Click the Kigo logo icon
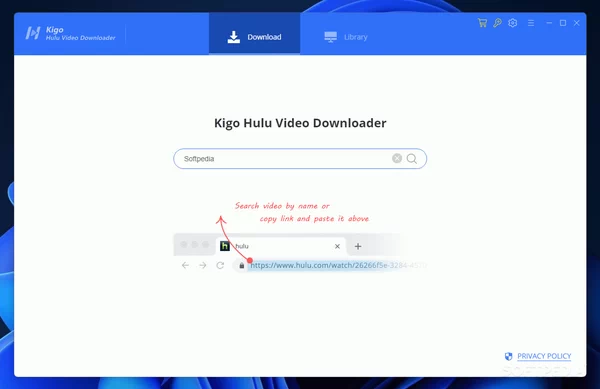Image resolution: width=600 pixels, height=389 pixels. 33,33
